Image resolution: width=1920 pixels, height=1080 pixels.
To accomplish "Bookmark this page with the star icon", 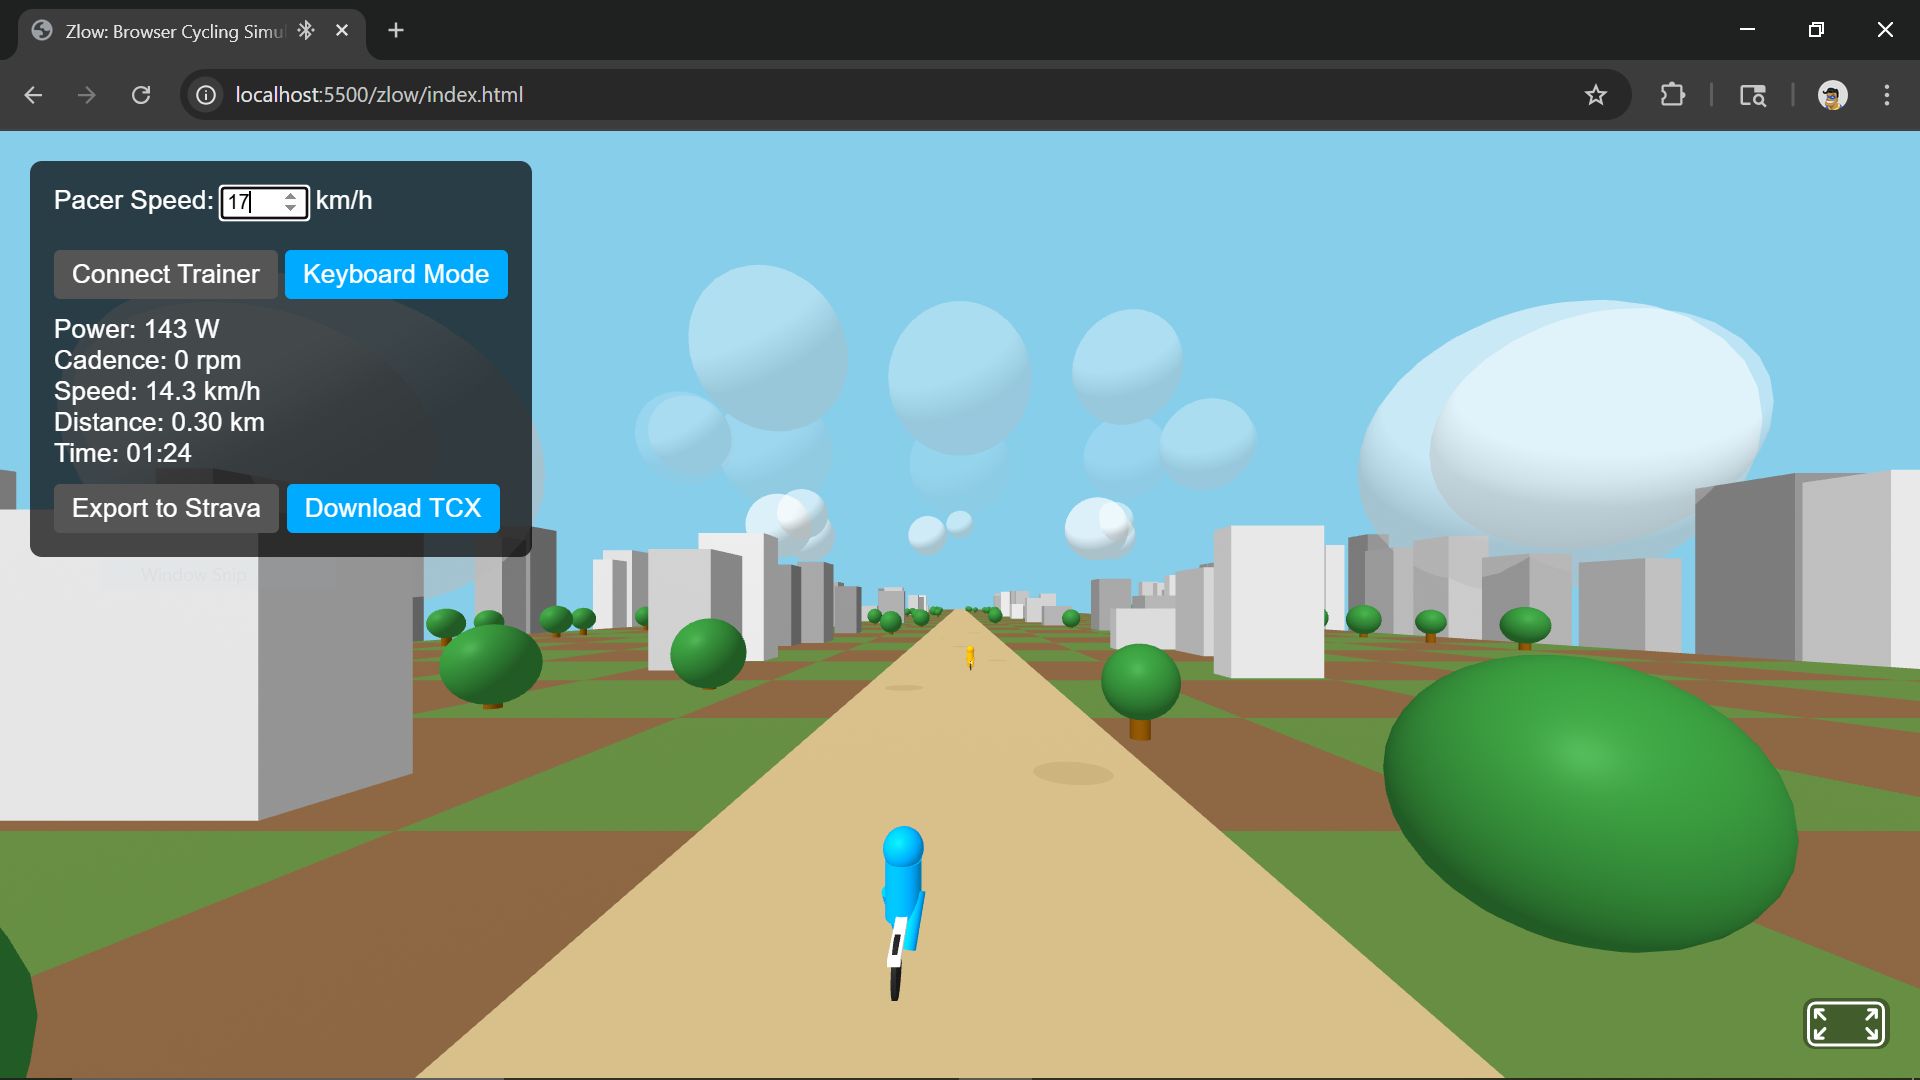I will click(x=1595, y=95).
